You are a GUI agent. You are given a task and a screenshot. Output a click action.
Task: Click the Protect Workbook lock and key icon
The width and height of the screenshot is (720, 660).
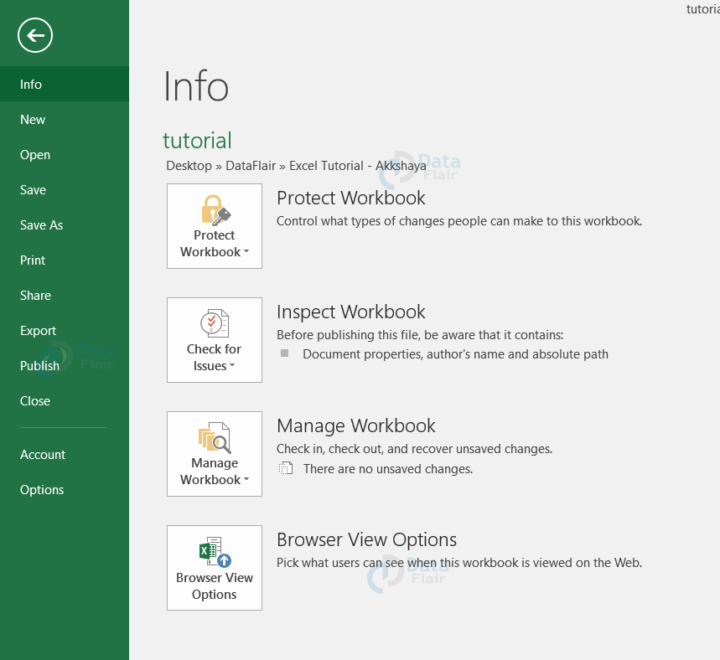215,210
